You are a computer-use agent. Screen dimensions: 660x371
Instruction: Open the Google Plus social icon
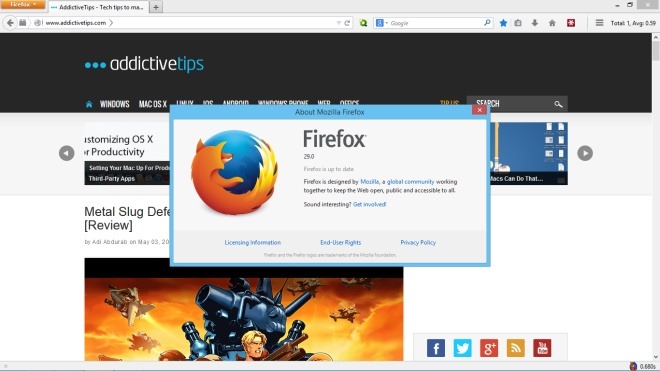pyautogui.click(x=489, y=348)
